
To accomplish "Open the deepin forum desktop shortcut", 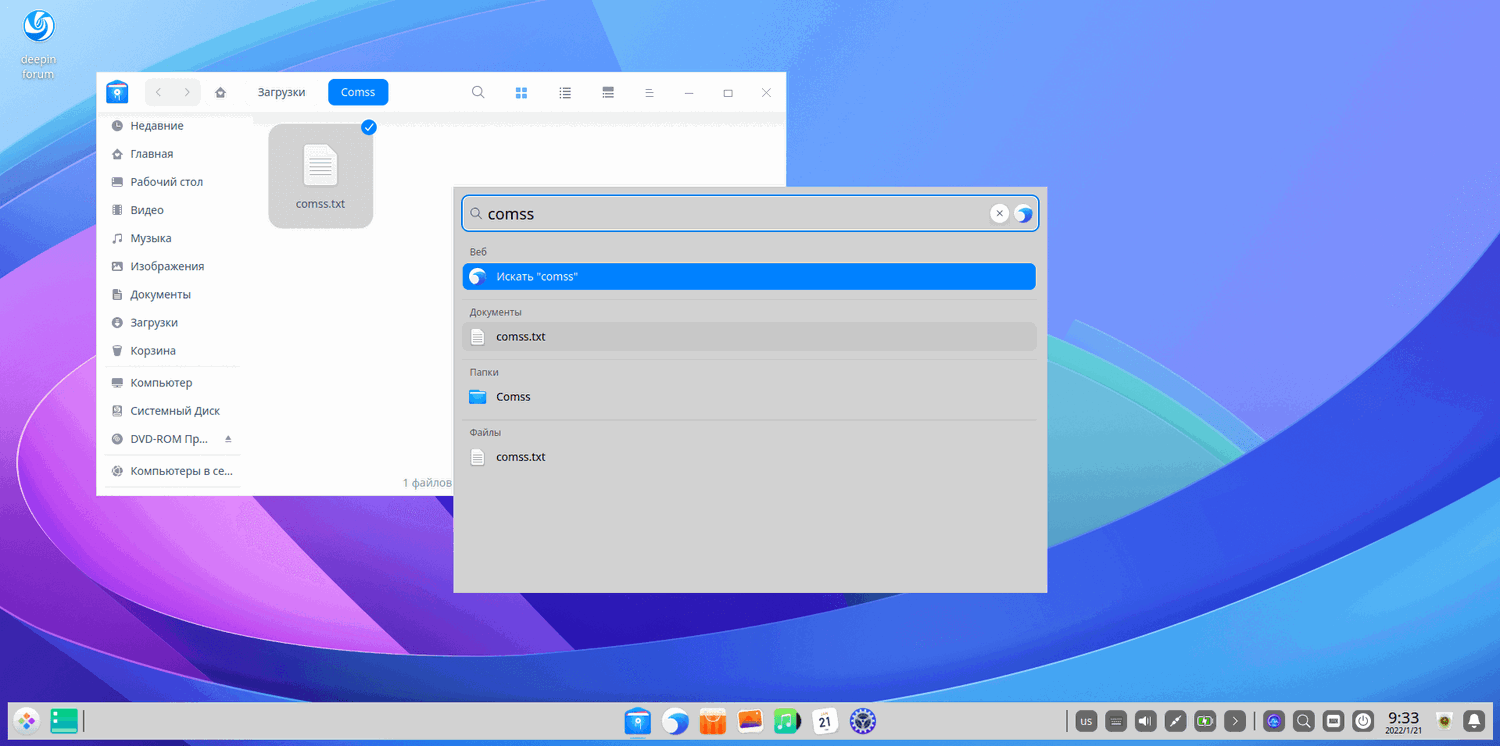I will pyautogui.click(x=38, y=44).
